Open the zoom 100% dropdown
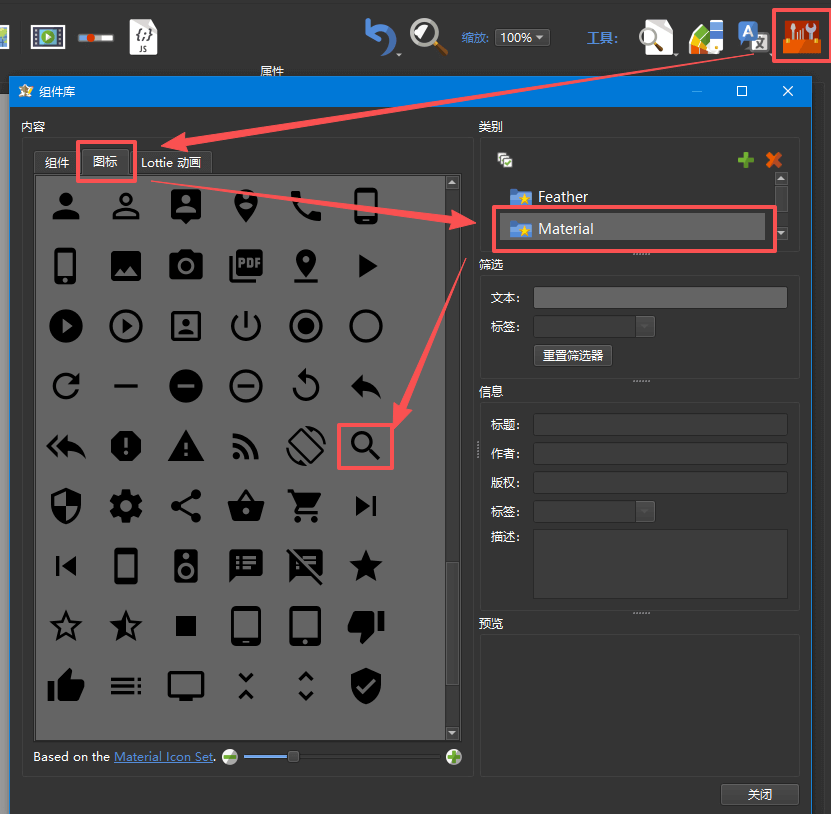The height and width of the screenshot is (814, 831). point(524,38)
